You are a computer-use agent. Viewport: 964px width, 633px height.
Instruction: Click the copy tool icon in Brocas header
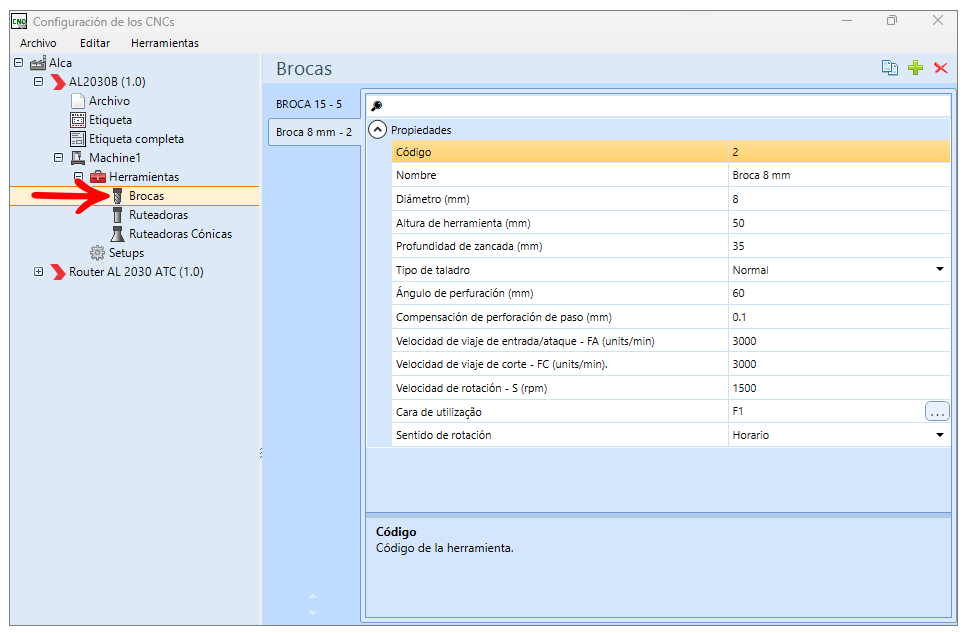click(890, 68)
